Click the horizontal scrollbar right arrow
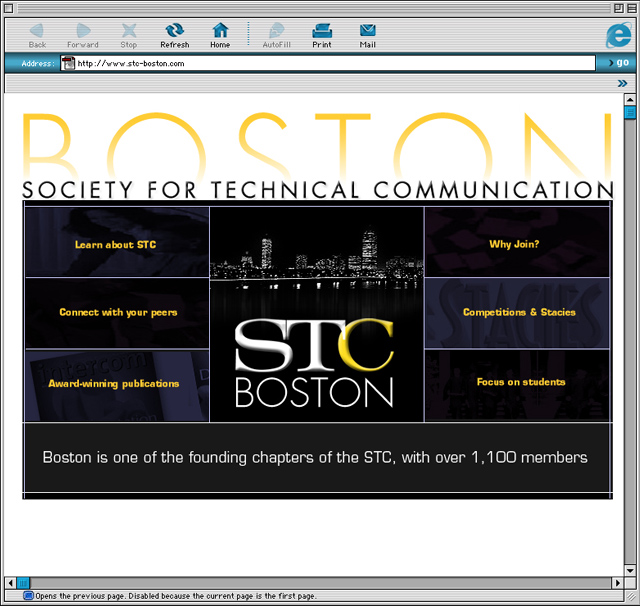 point(618,583)
